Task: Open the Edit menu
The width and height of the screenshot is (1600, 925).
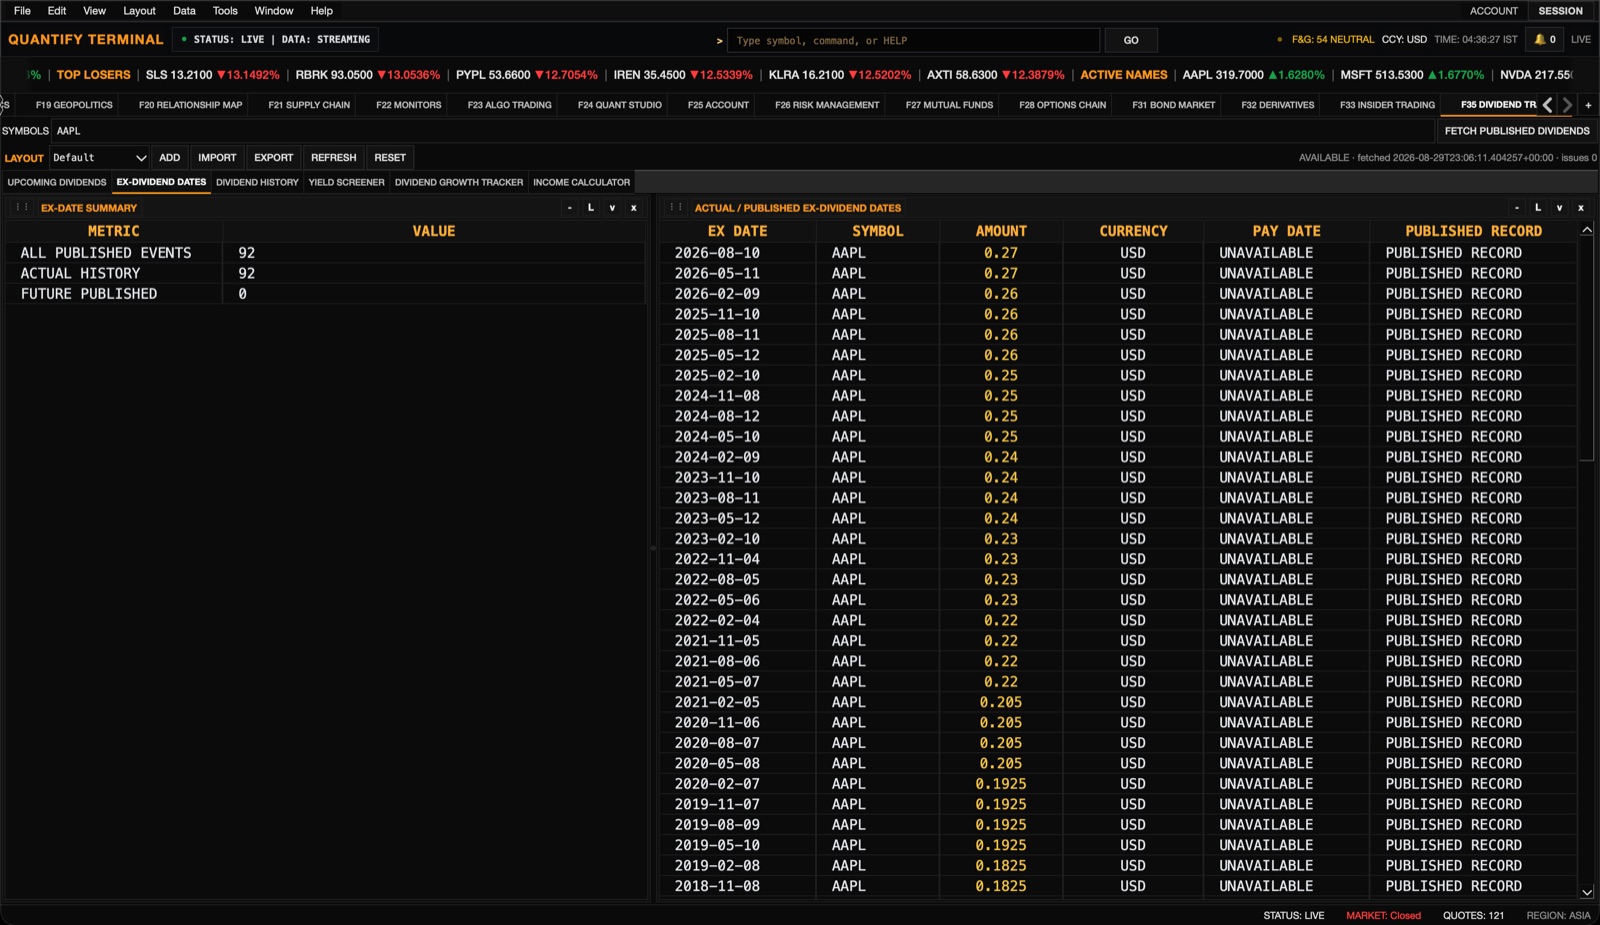Action: pos(57,11)
